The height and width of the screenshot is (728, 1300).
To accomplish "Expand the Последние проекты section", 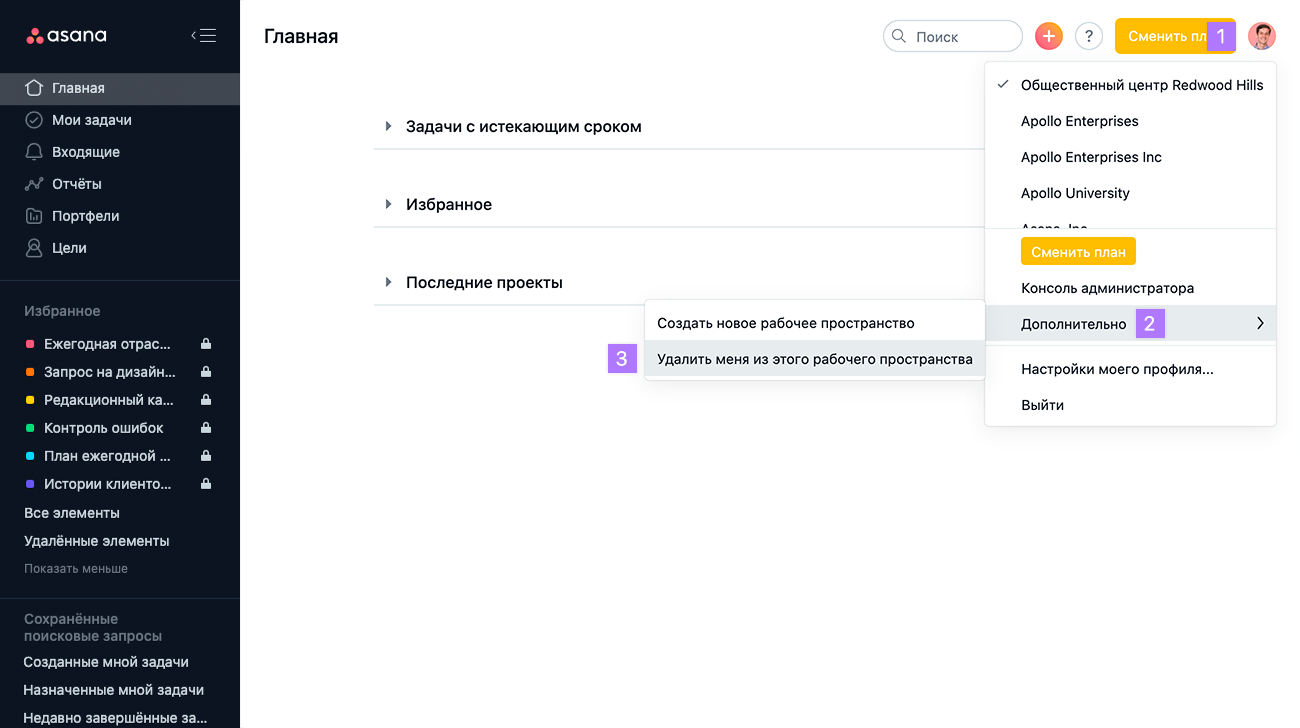I will click(x=388, y=282).
